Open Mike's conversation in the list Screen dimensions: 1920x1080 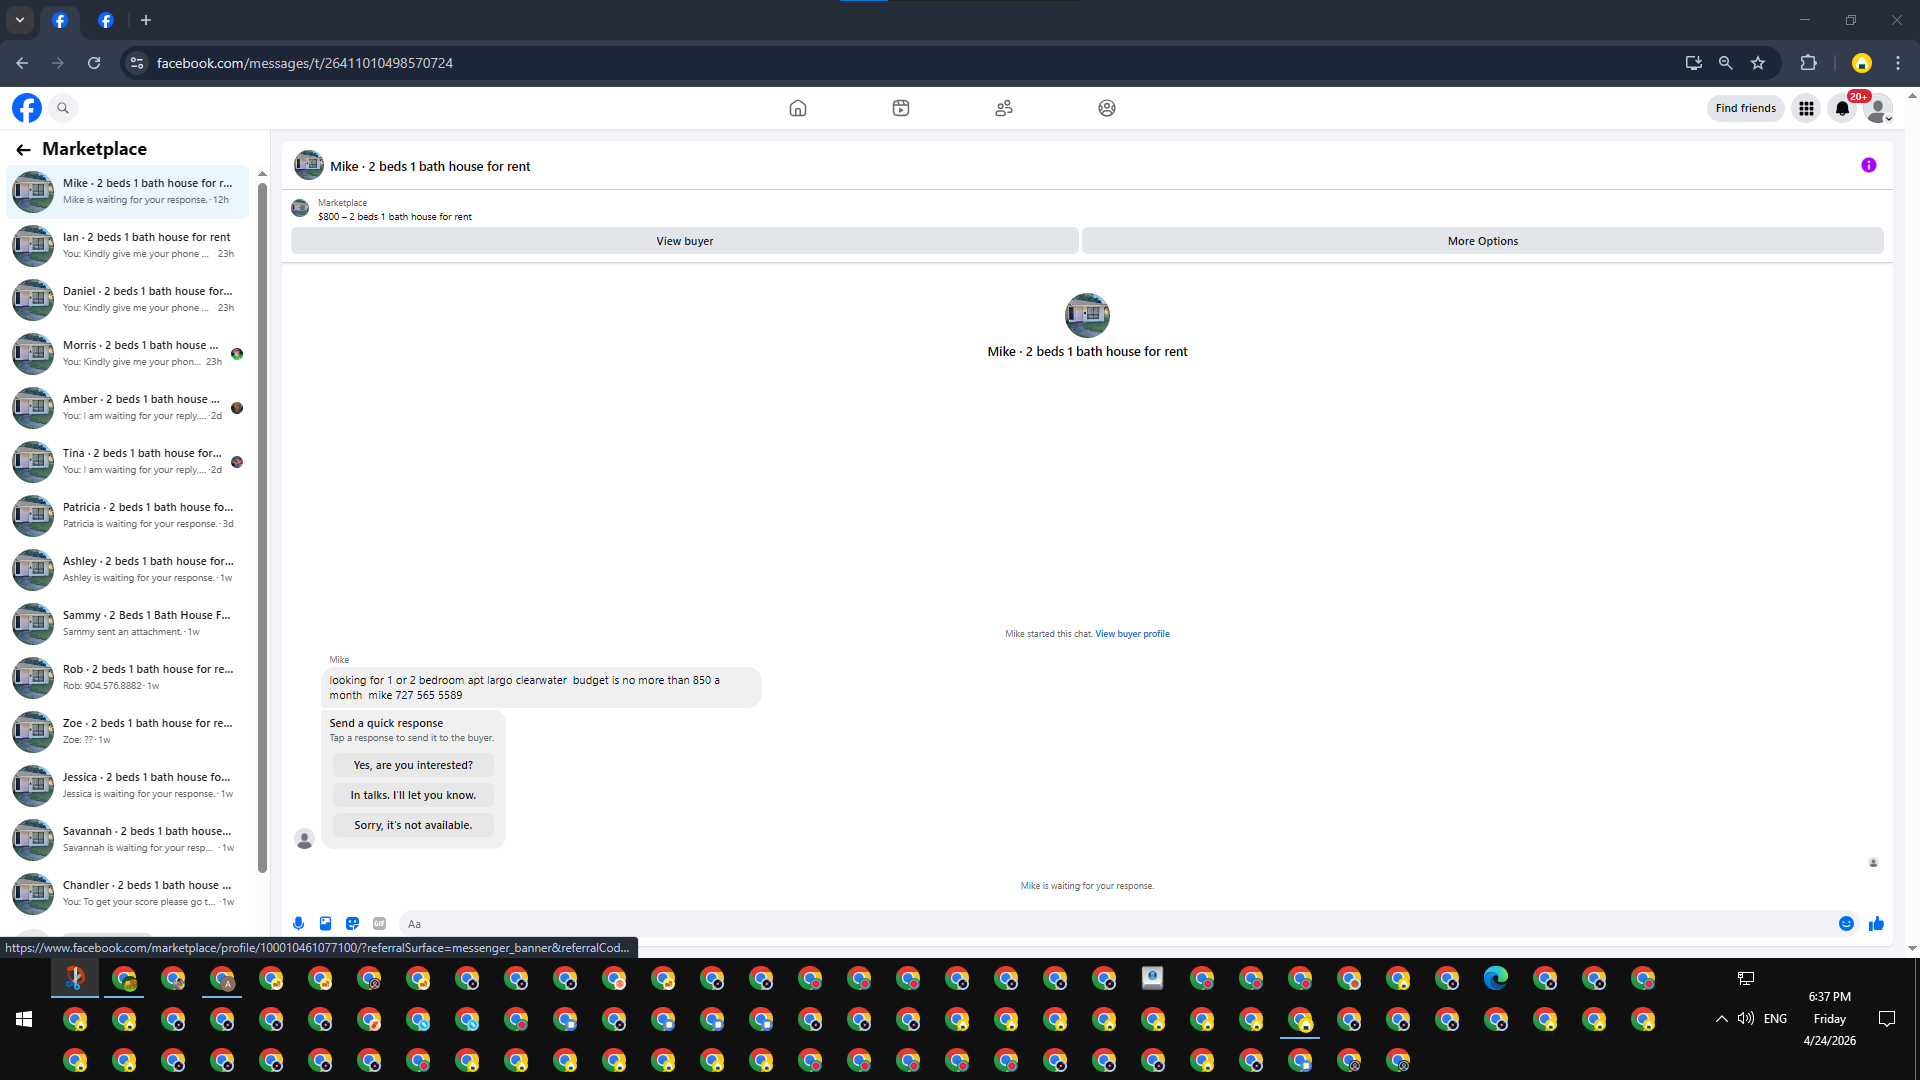pos(128,192)
